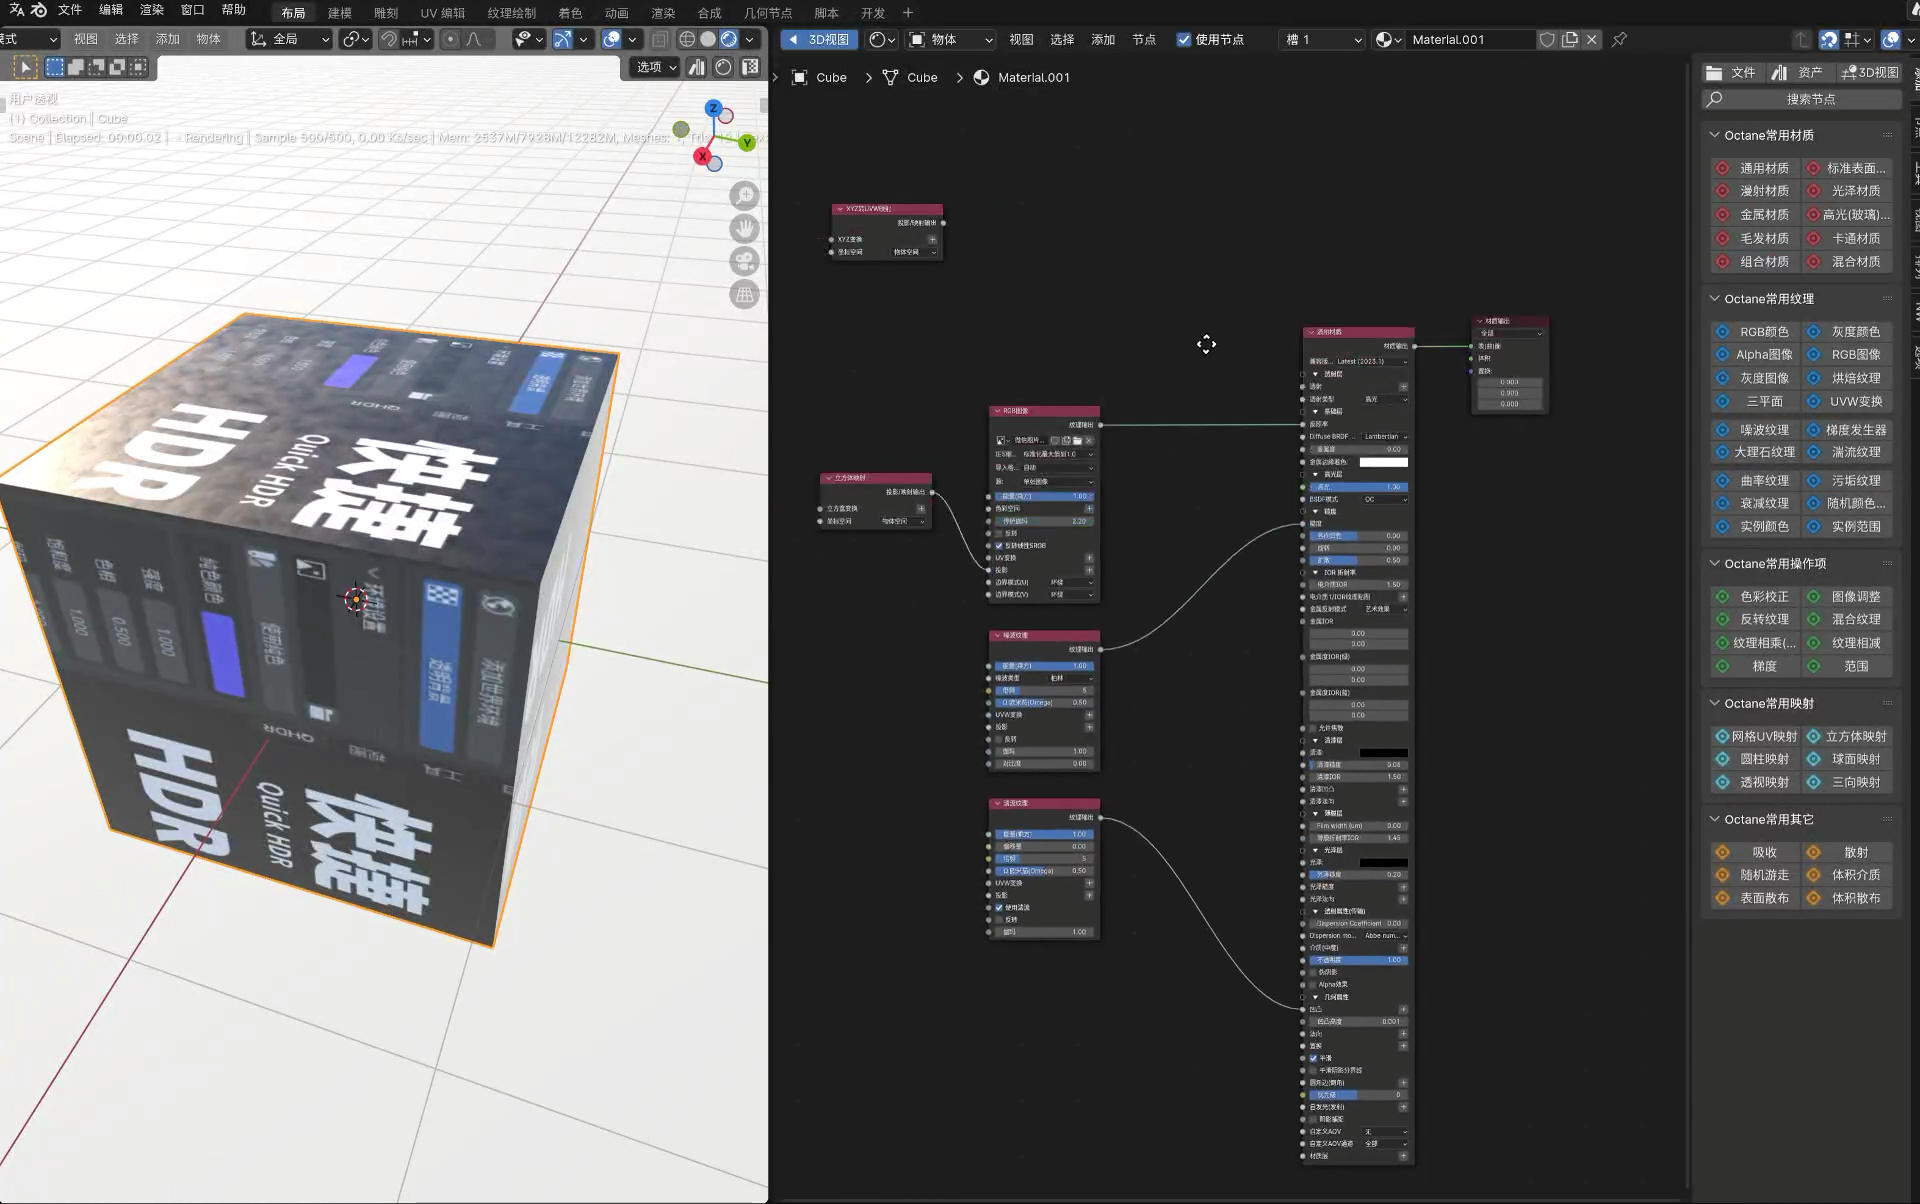Toggle the 允许焦散 checkbox in 通用材质 node

coord(1314,728)
